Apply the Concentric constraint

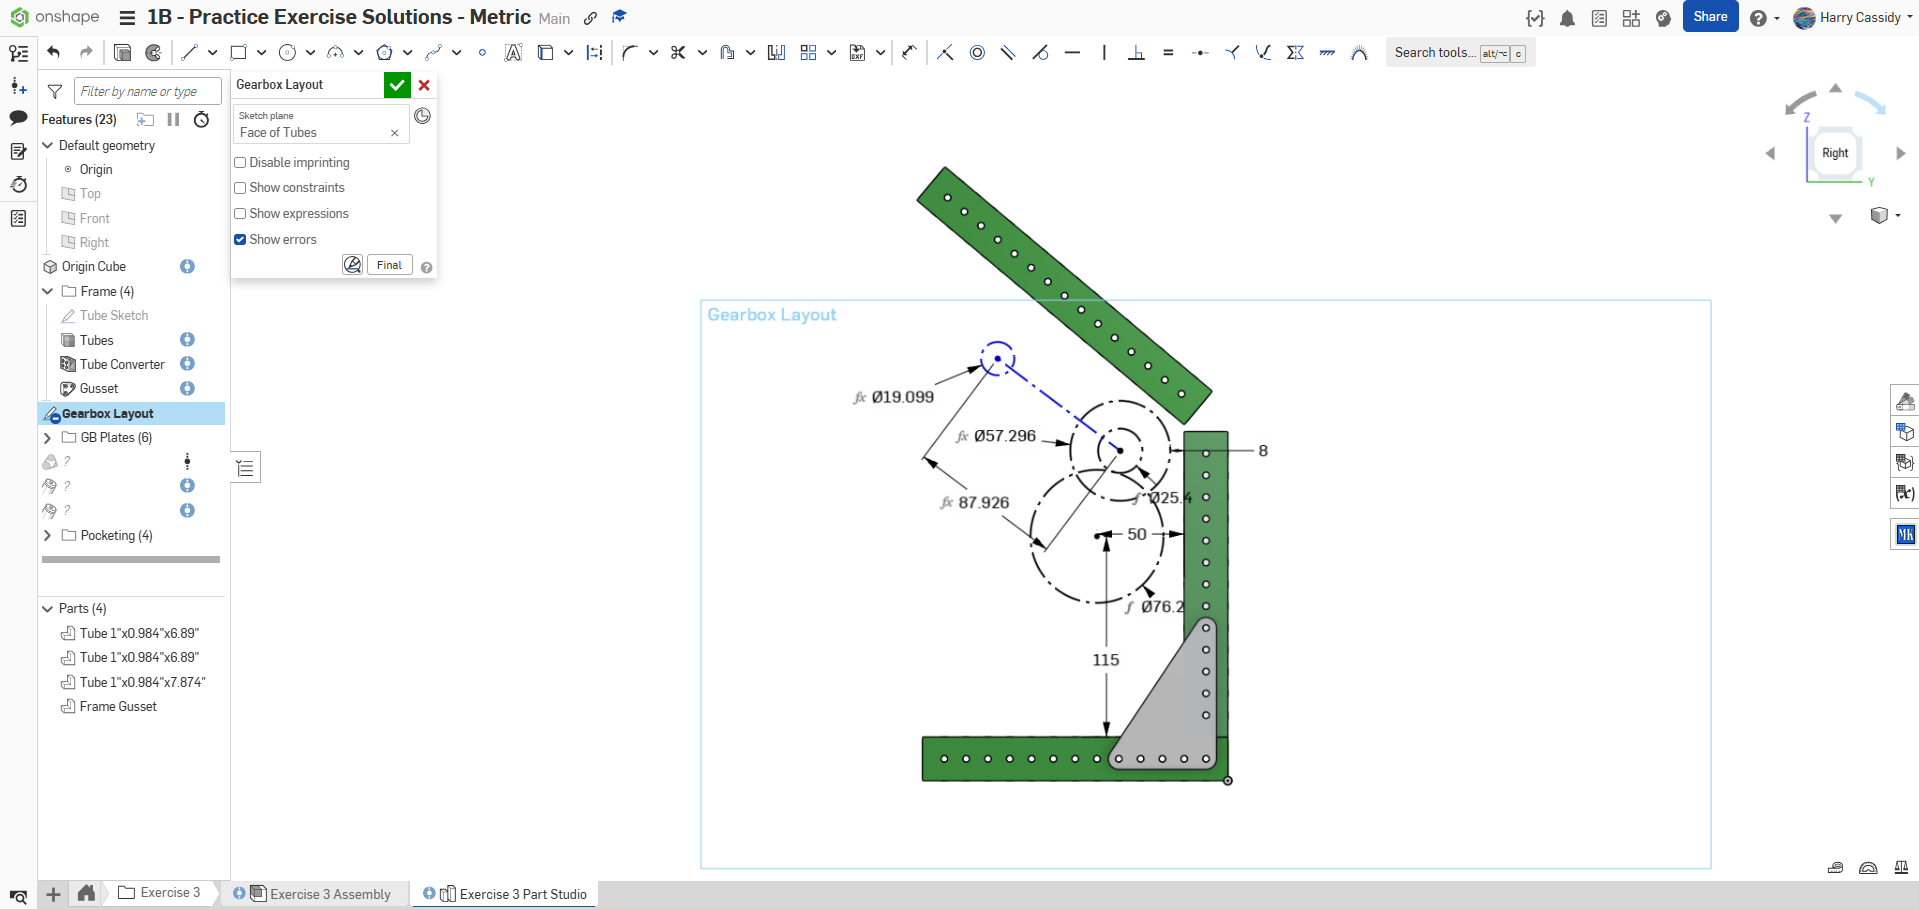[977, 53]
